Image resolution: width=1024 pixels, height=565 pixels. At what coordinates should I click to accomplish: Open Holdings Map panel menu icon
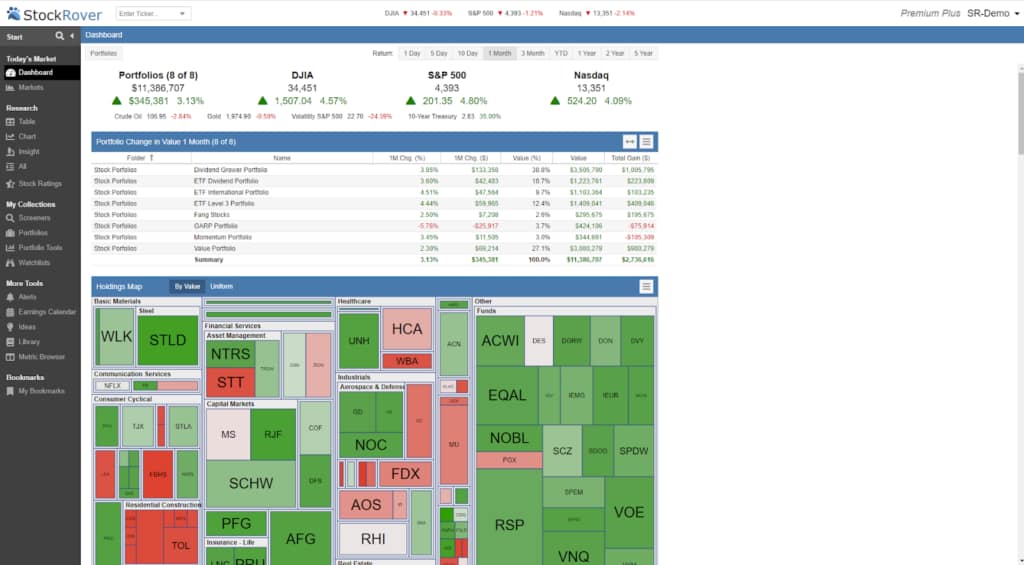[x=647, y=287]
